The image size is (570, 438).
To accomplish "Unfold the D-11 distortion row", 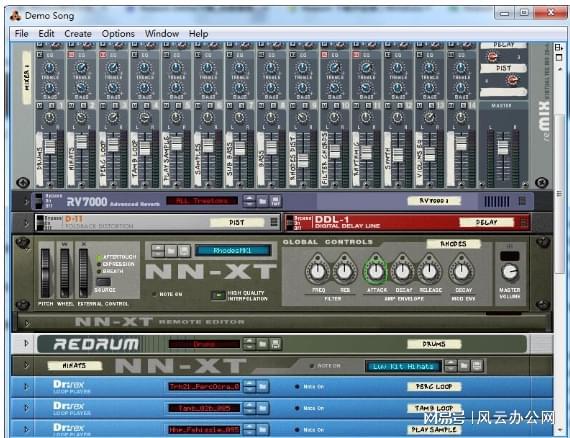I will point(26,223).
